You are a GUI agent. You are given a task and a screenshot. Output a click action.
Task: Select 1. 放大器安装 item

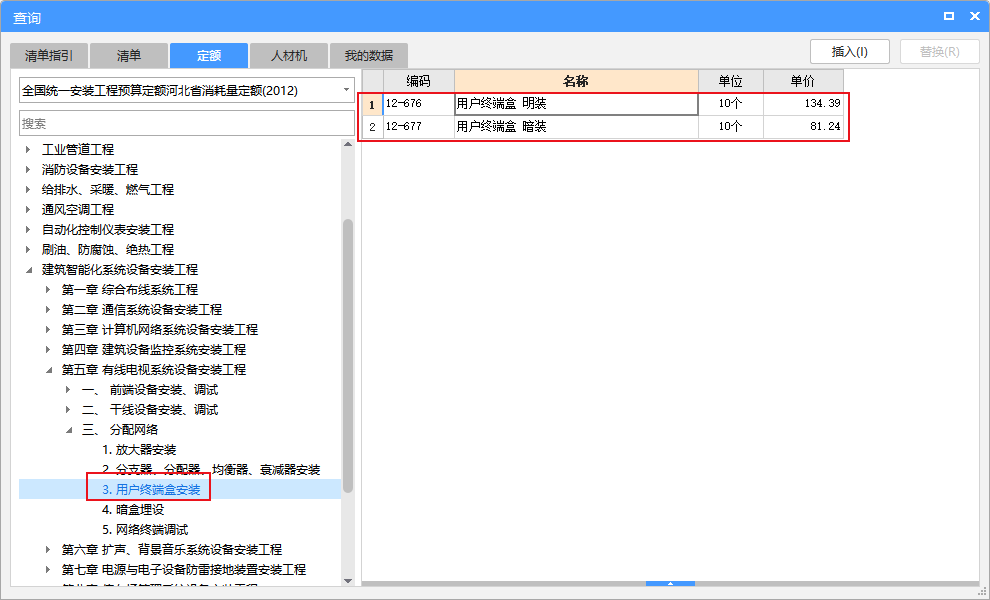139,450
